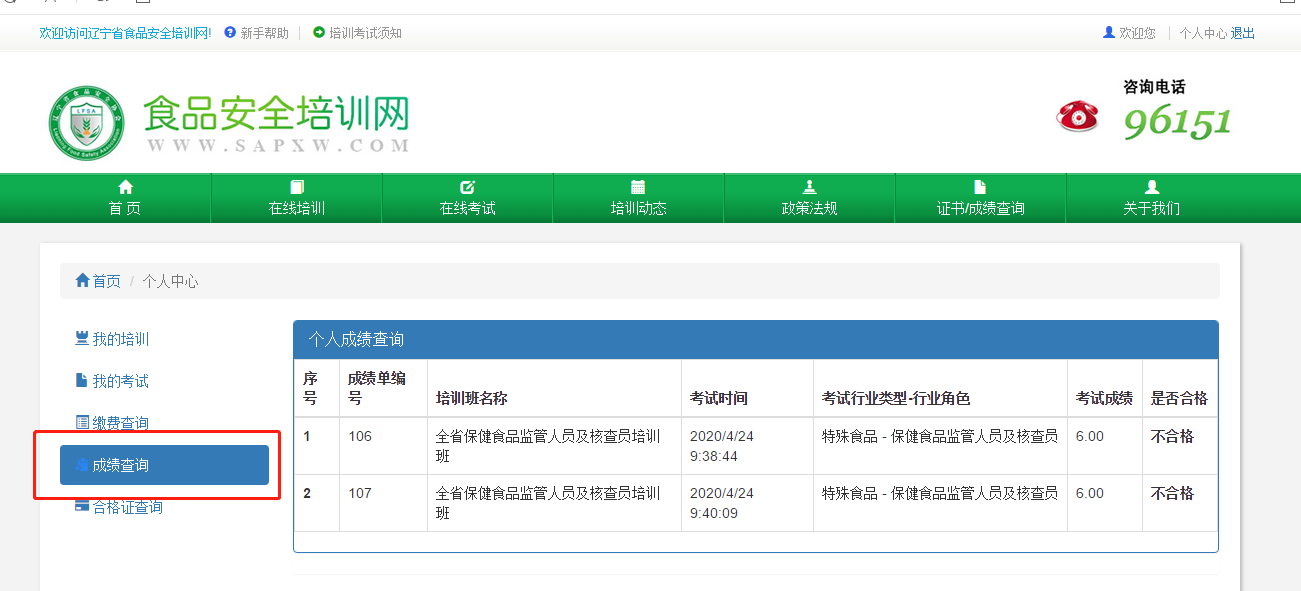Click the 培训动态 calendar icon

tap(638, 187)
